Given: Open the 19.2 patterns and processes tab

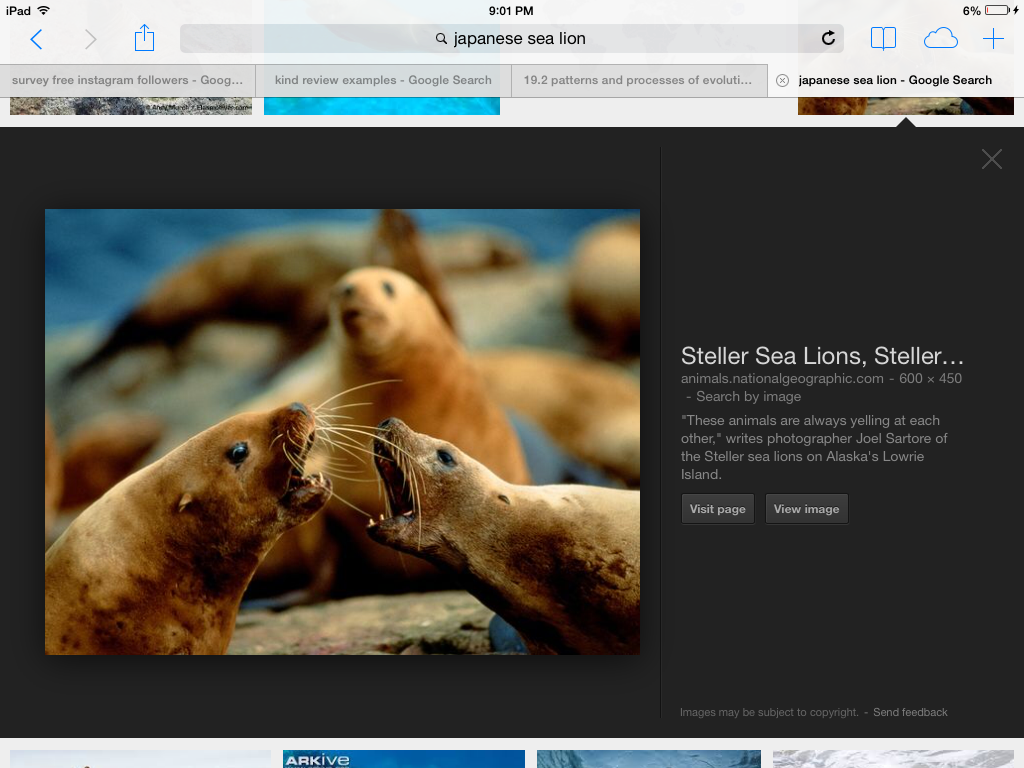Looking at the screenshot, I should pyautogui.click(x=638, y=80).
